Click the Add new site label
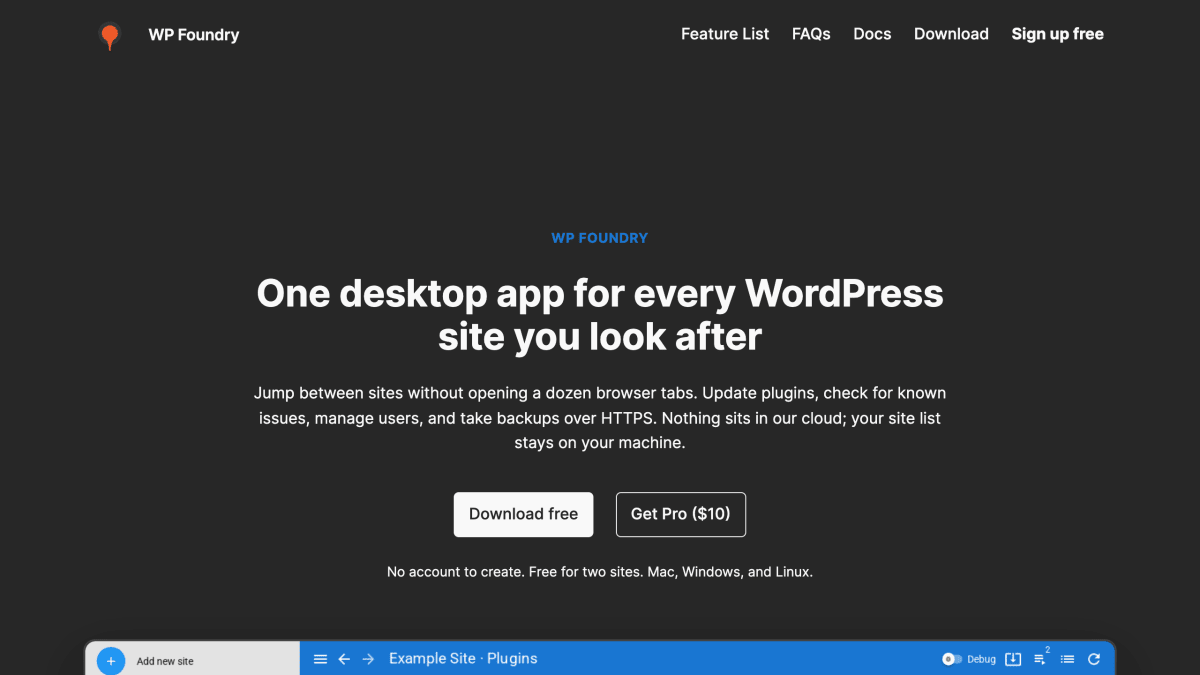Viewport: 1200px width, 675px height. (165, 661)
